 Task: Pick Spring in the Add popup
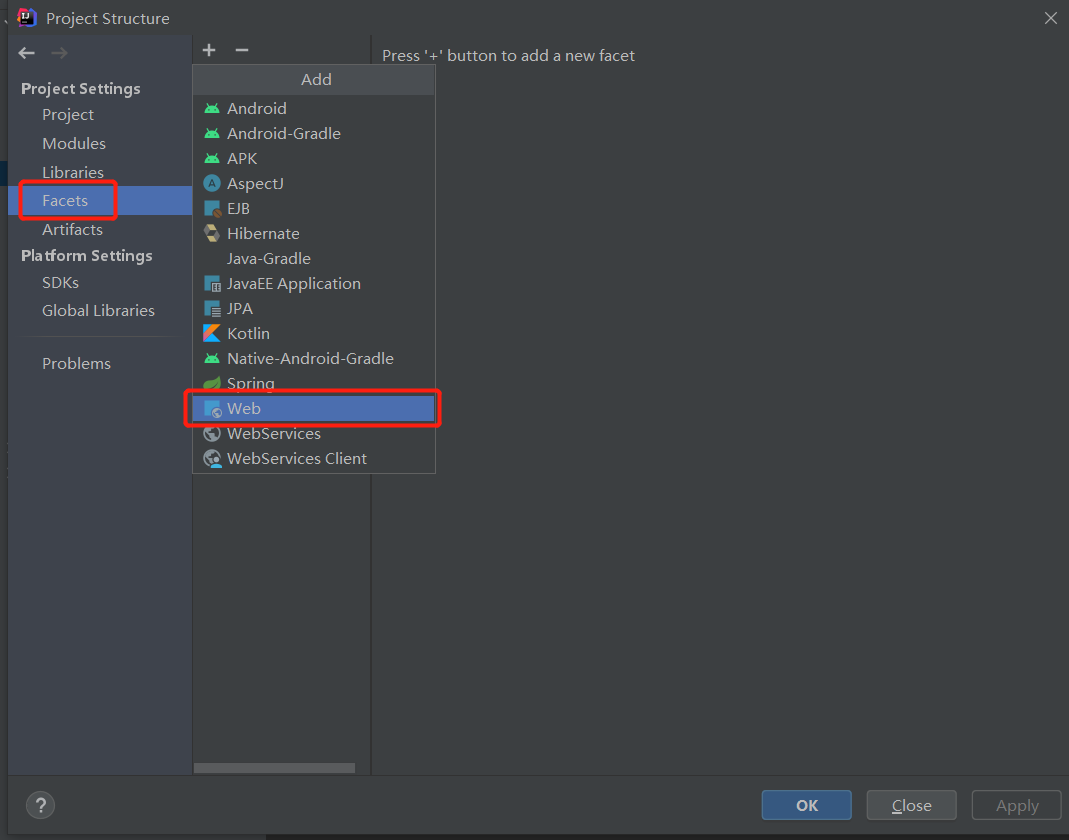[314, 383]
